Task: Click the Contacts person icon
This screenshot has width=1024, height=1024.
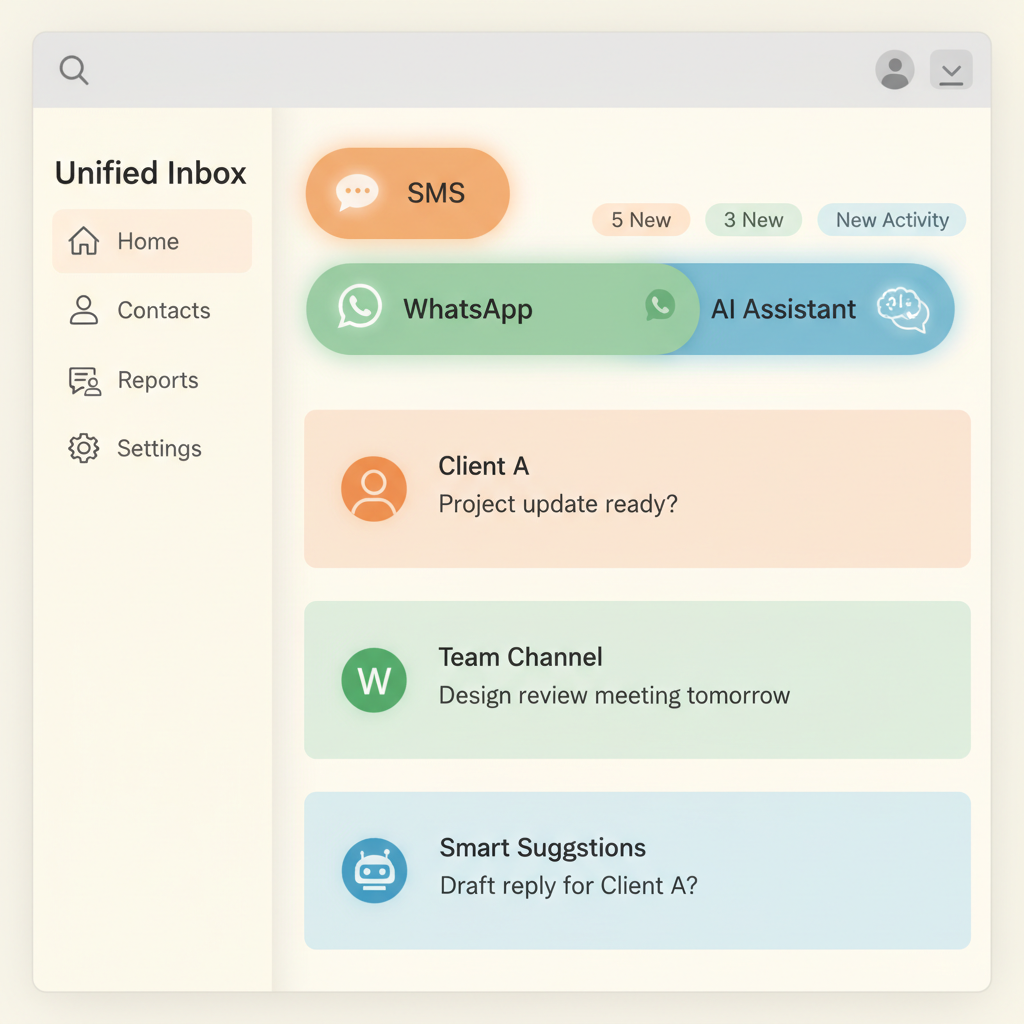Action: point(84,310)
